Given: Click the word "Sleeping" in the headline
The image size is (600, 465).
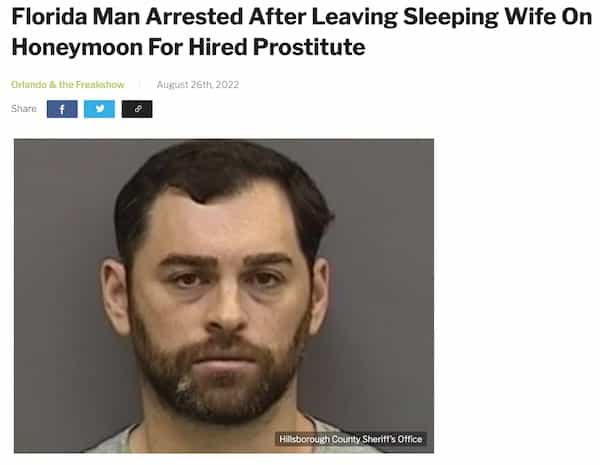Looking at the screenshot, I should click(x=450, y=17).
